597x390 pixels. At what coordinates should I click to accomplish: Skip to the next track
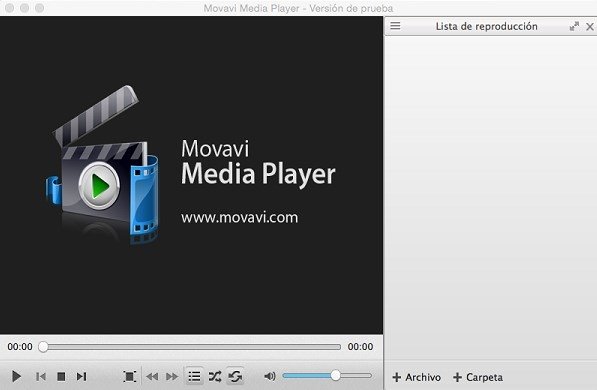(x=81, y=377)
